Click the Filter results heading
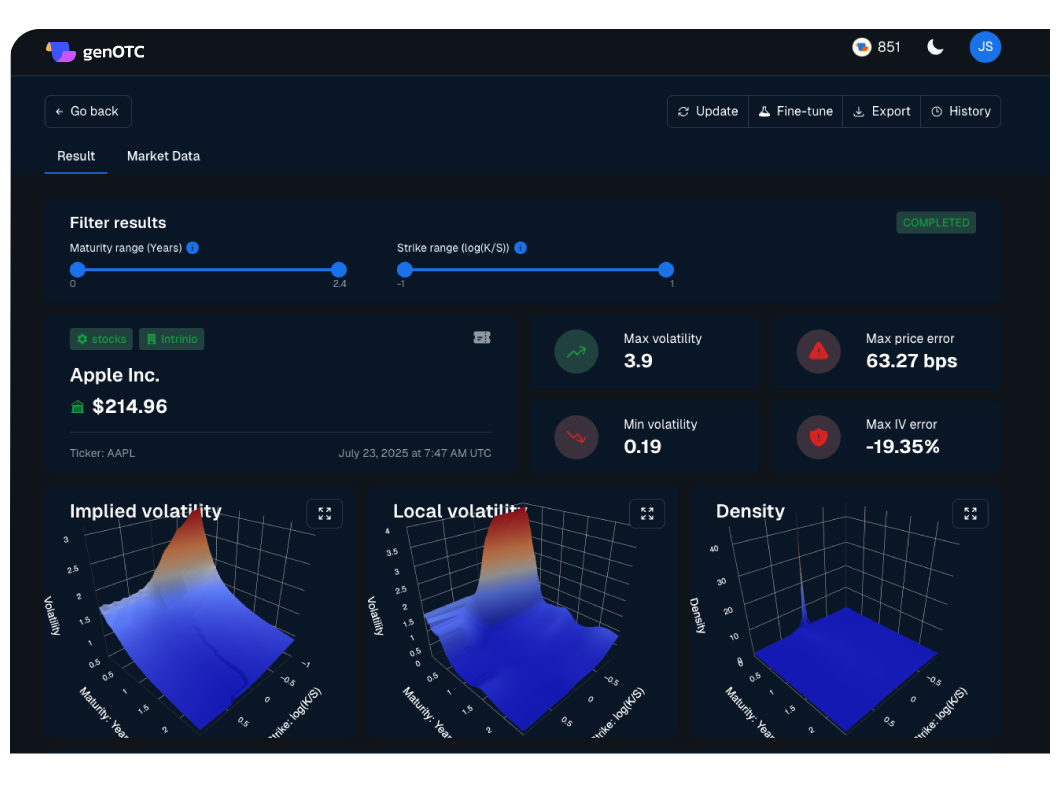Screen dimensions: 1060x809 tap(118, 223)
